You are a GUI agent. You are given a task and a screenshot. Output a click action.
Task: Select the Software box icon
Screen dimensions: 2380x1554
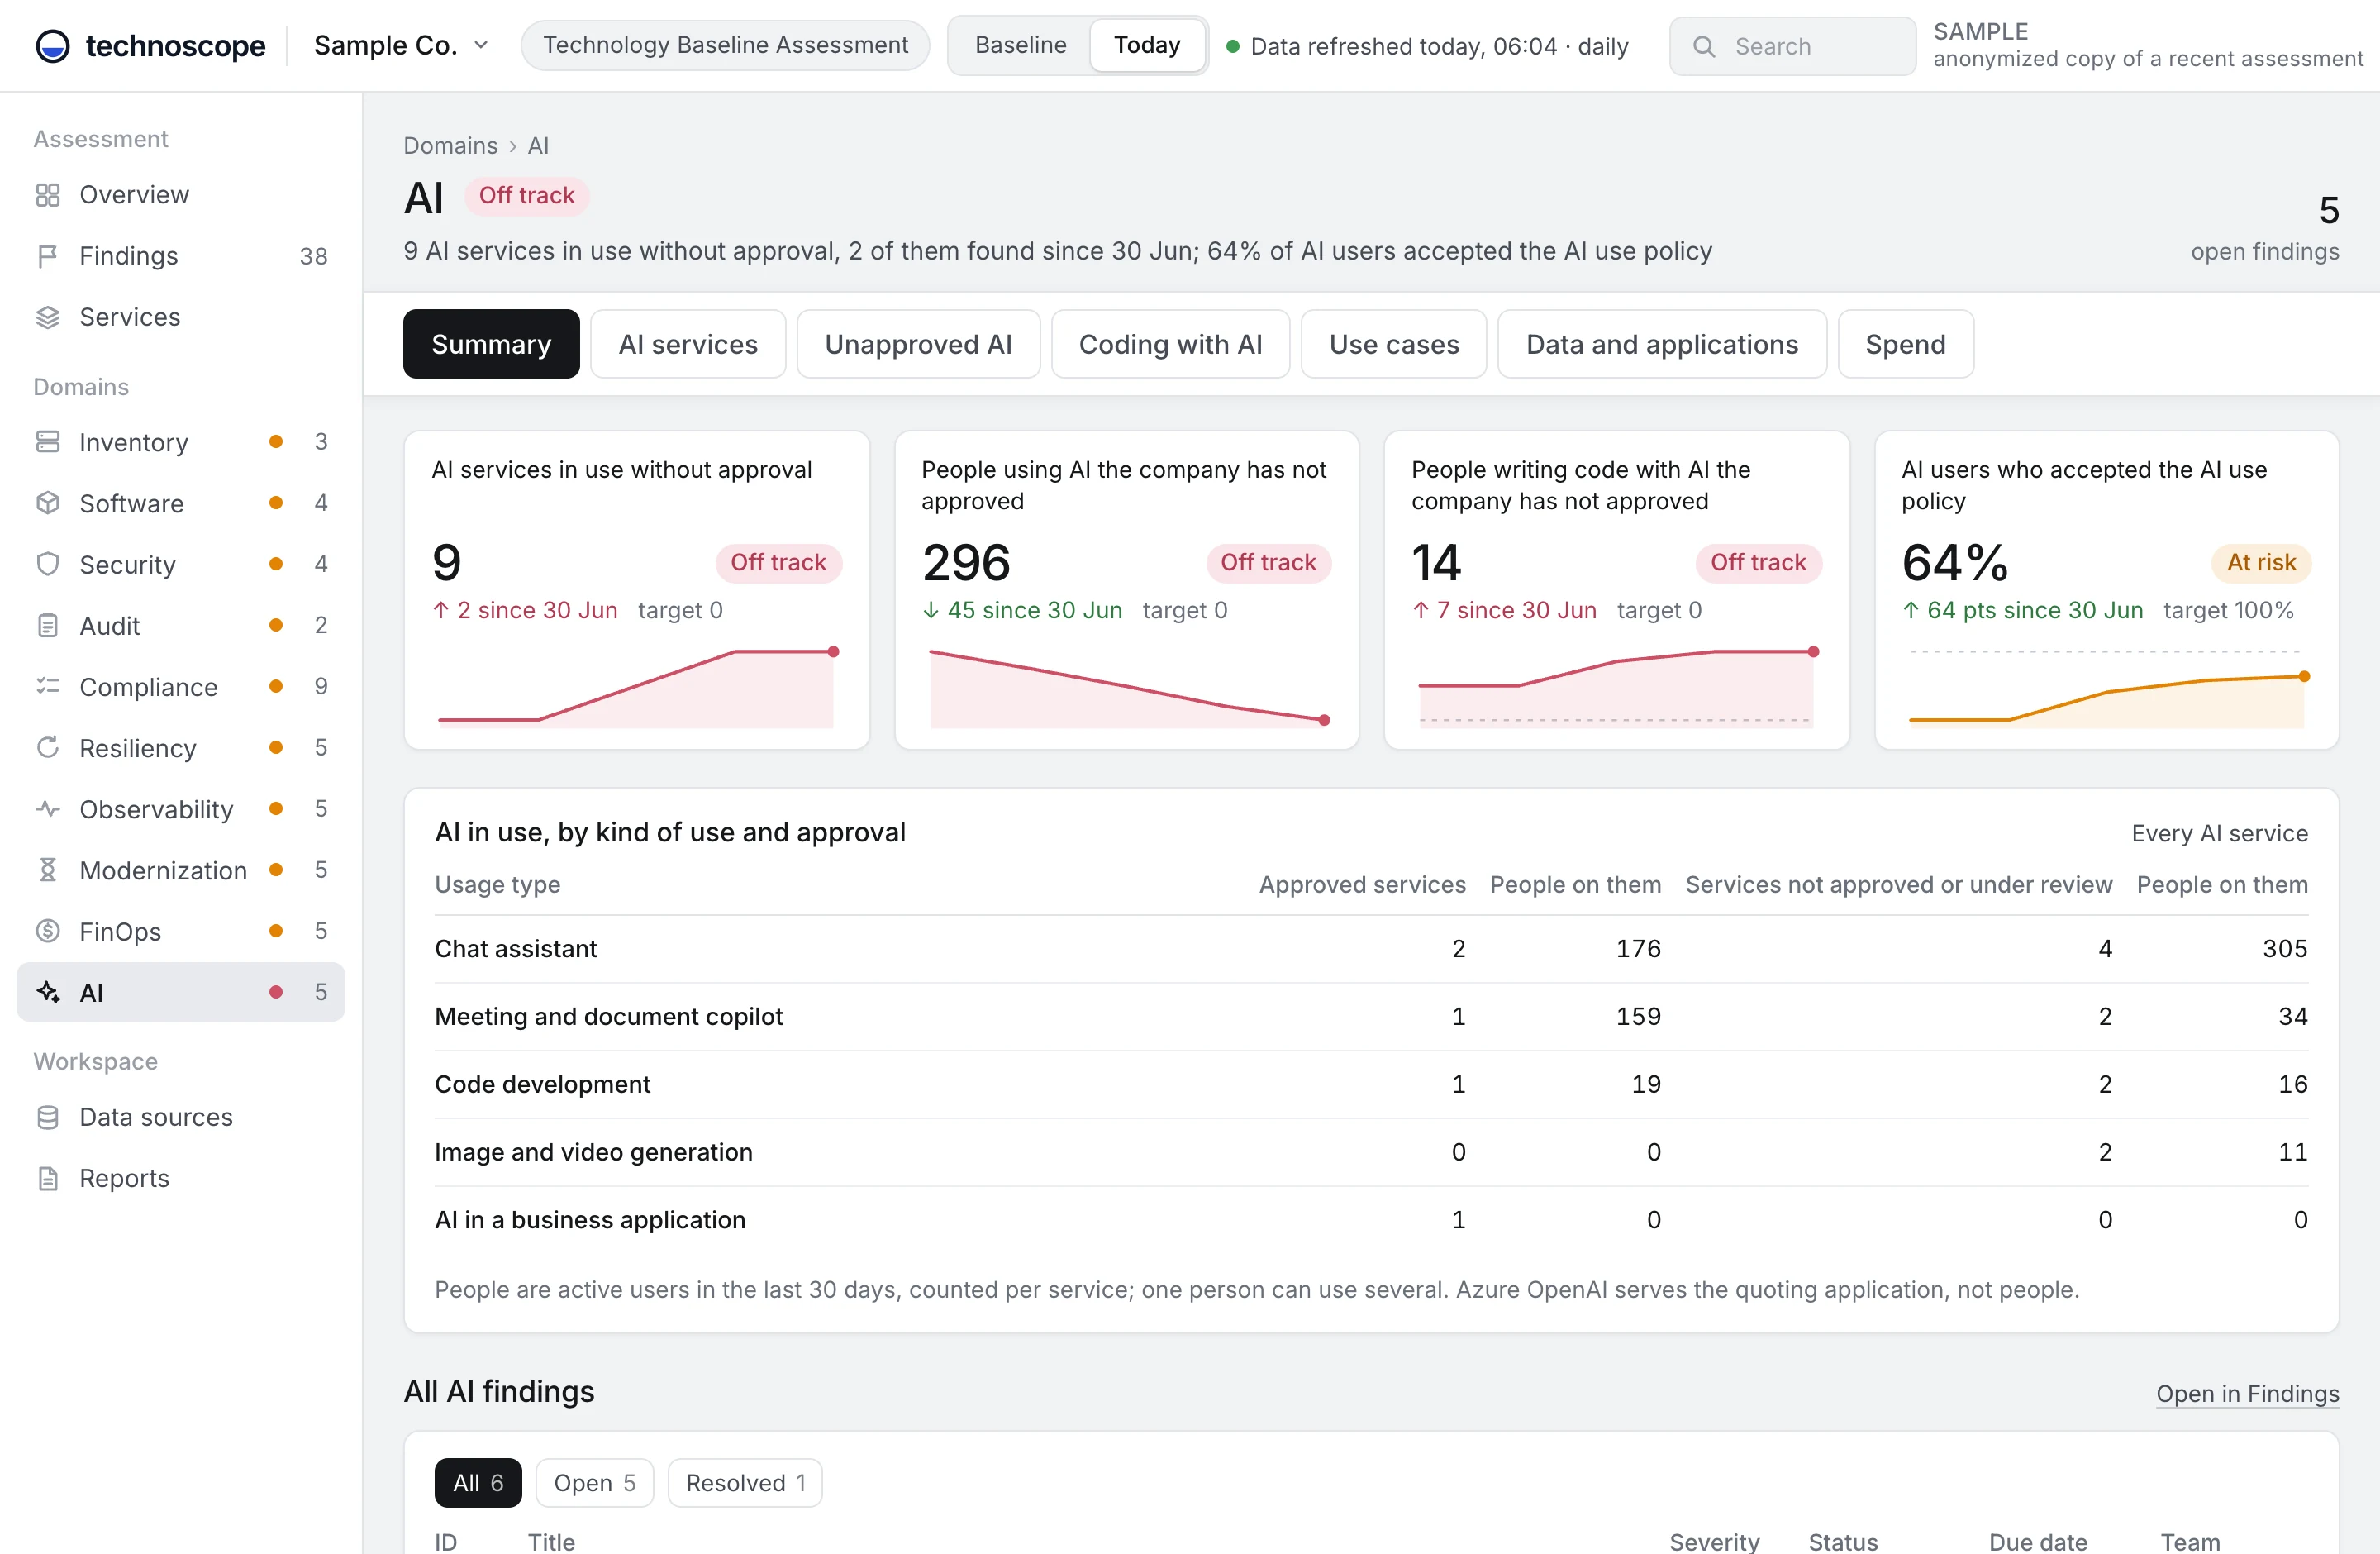pyautogui.click(x=48, y=503)
